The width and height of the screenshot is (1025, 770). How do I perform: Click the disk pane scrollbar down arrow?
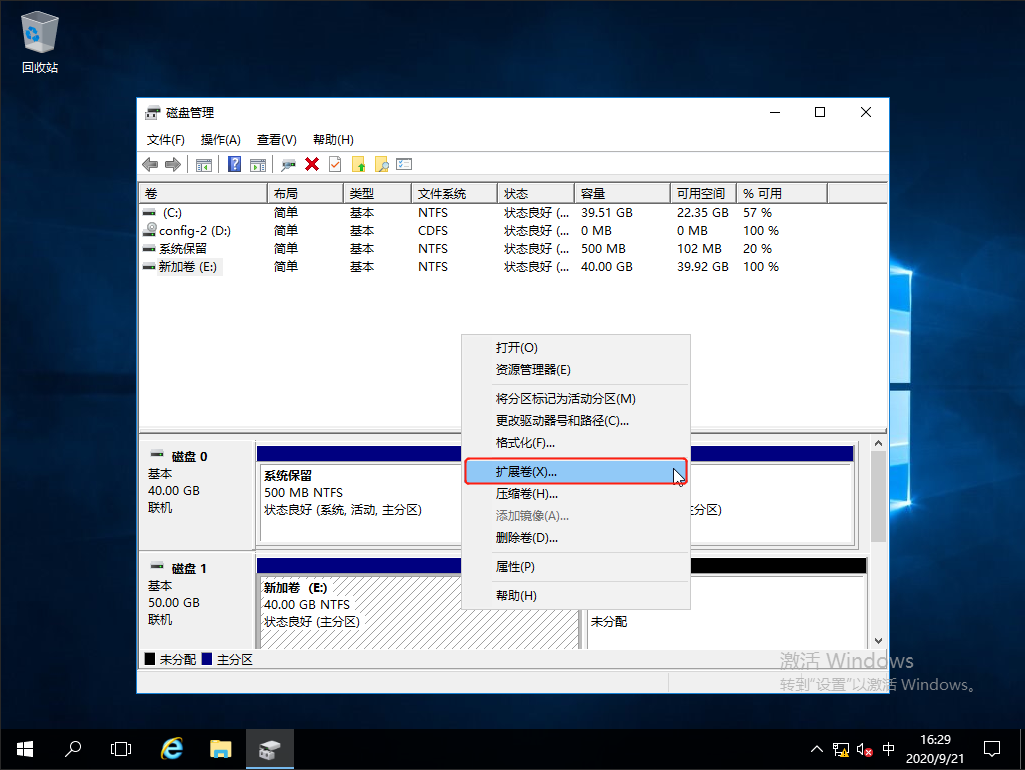point(879,640)
